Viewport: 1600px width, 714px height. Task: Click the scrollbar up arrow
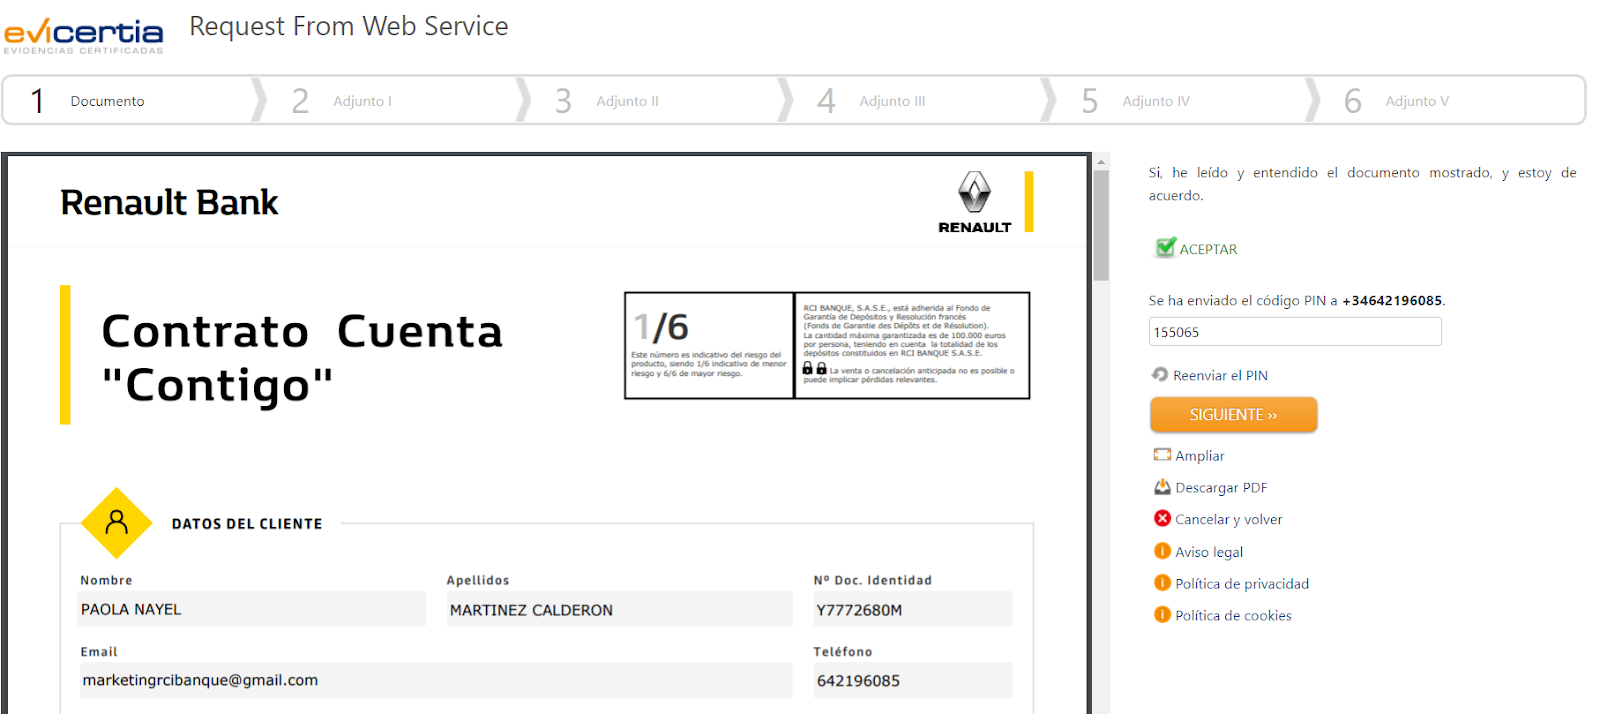coord(1101,161)
